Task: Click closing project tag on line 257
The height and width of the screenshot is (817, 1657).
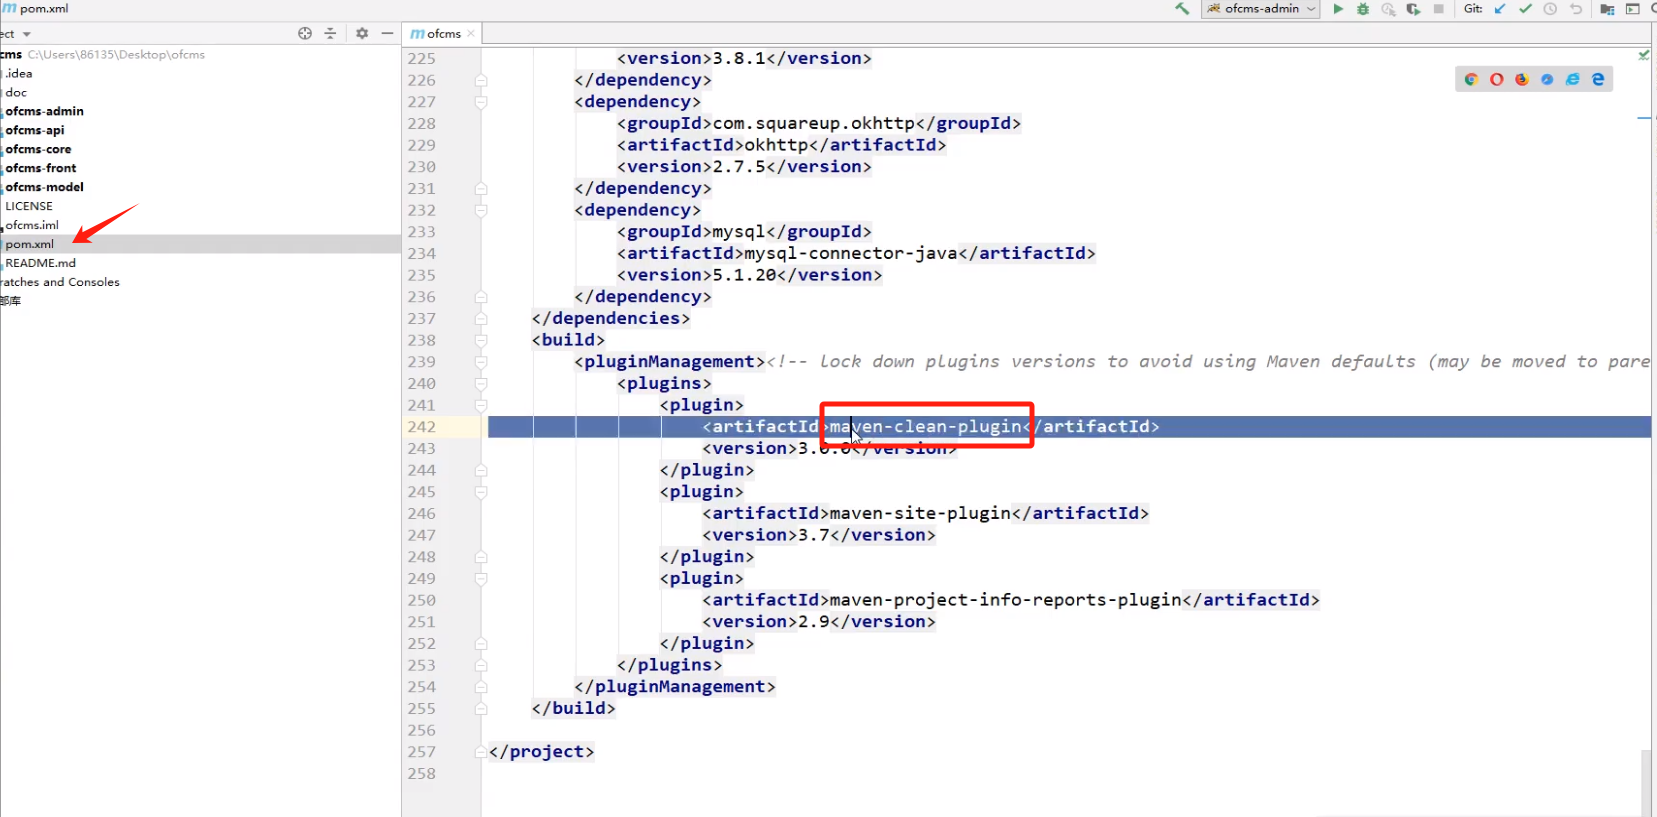Action: point(541,752)
